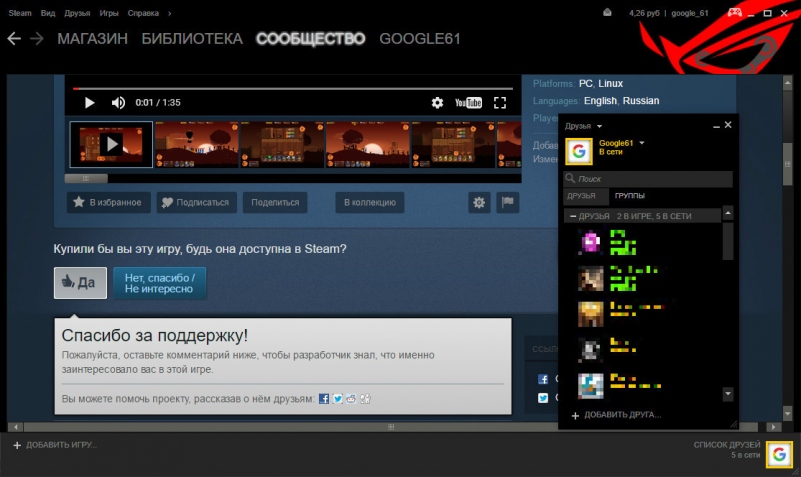801x477 pixels.
Task: Open the СООБЩЕСТВО community section
Action: click(311, 39)
